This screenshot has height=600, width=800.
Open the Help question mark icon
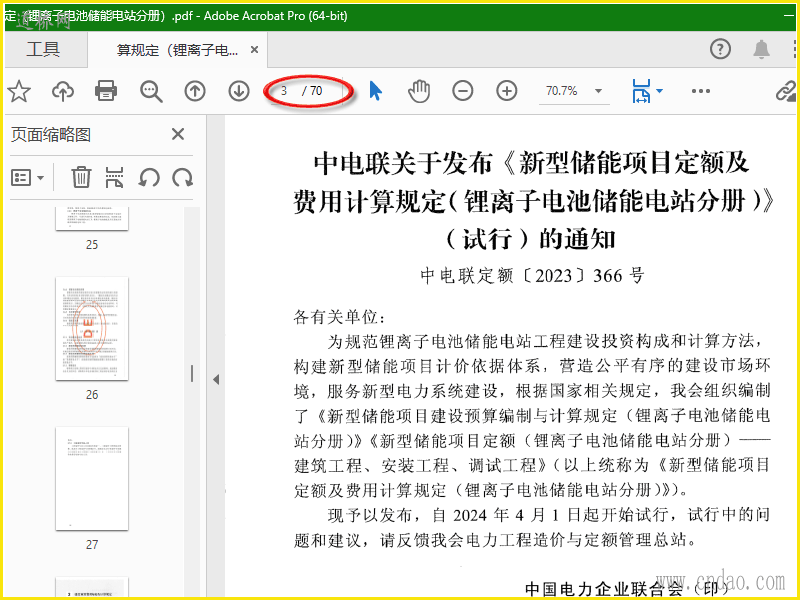(720, 49)
